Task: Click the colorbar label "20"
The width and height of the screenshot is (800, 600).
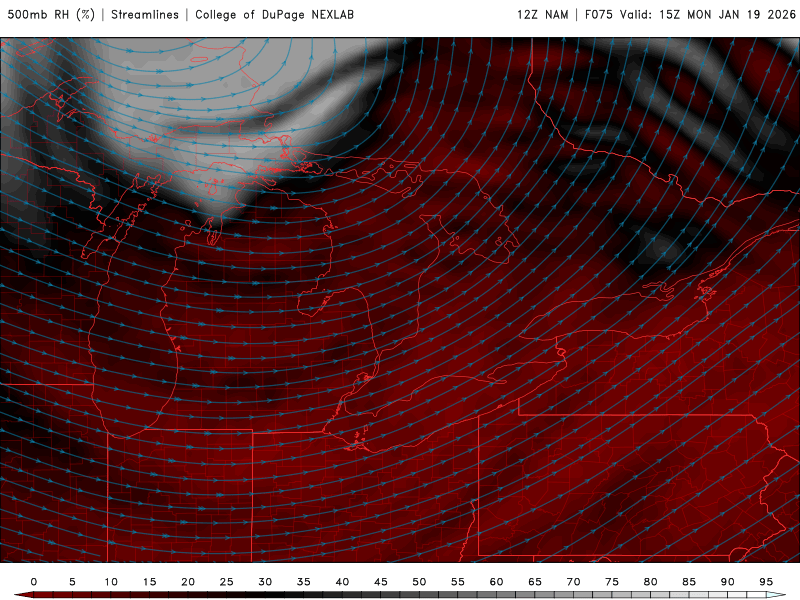Action: coord(188,582)
